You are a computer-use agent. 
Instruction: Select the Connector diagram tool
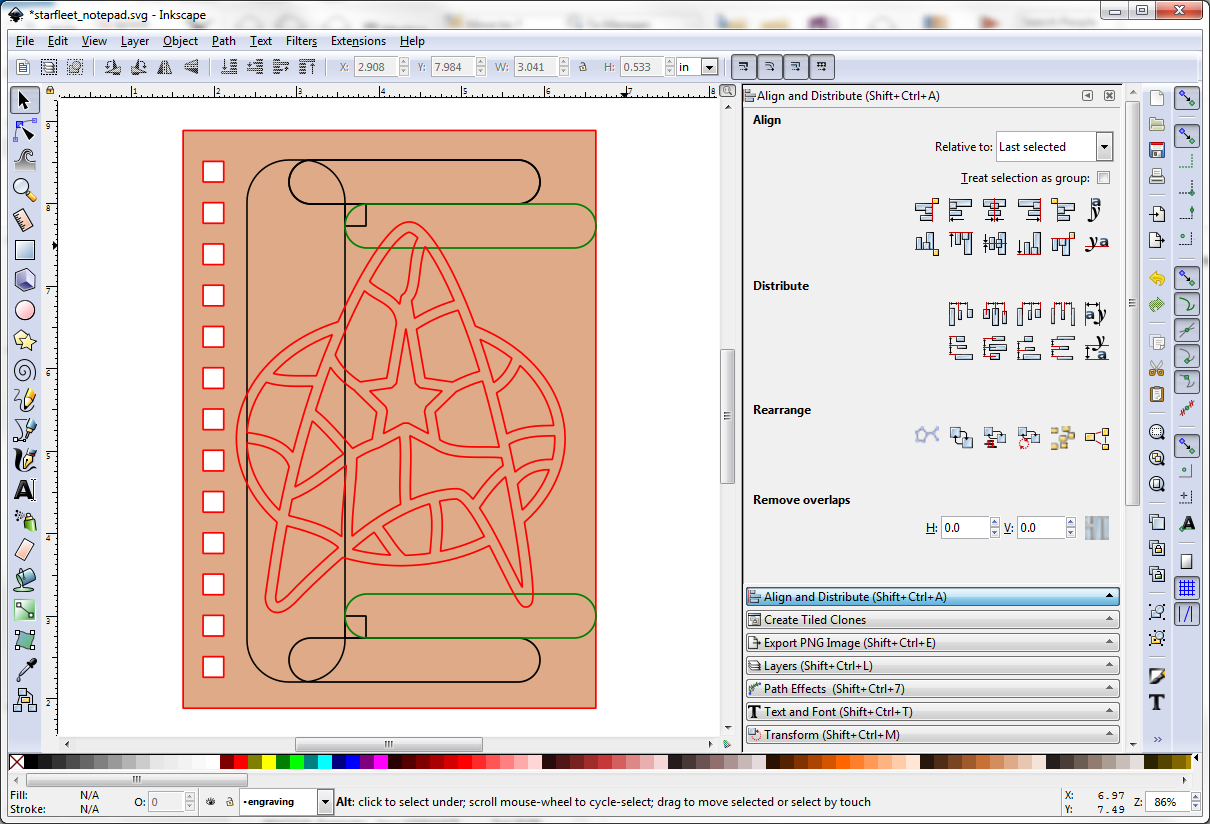(x=25, y=700)
